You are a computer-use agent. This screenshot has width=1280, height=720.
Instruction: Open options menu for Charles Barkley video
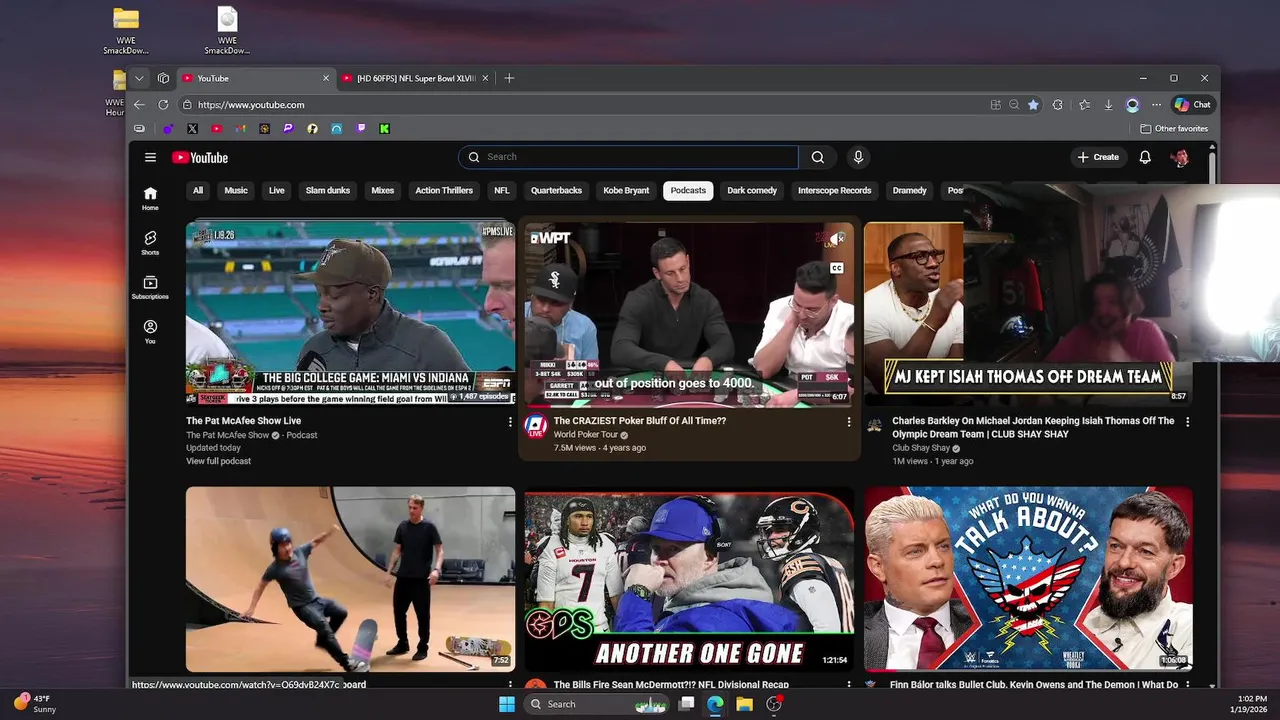pyautogui.click(x=1188, y=422)
